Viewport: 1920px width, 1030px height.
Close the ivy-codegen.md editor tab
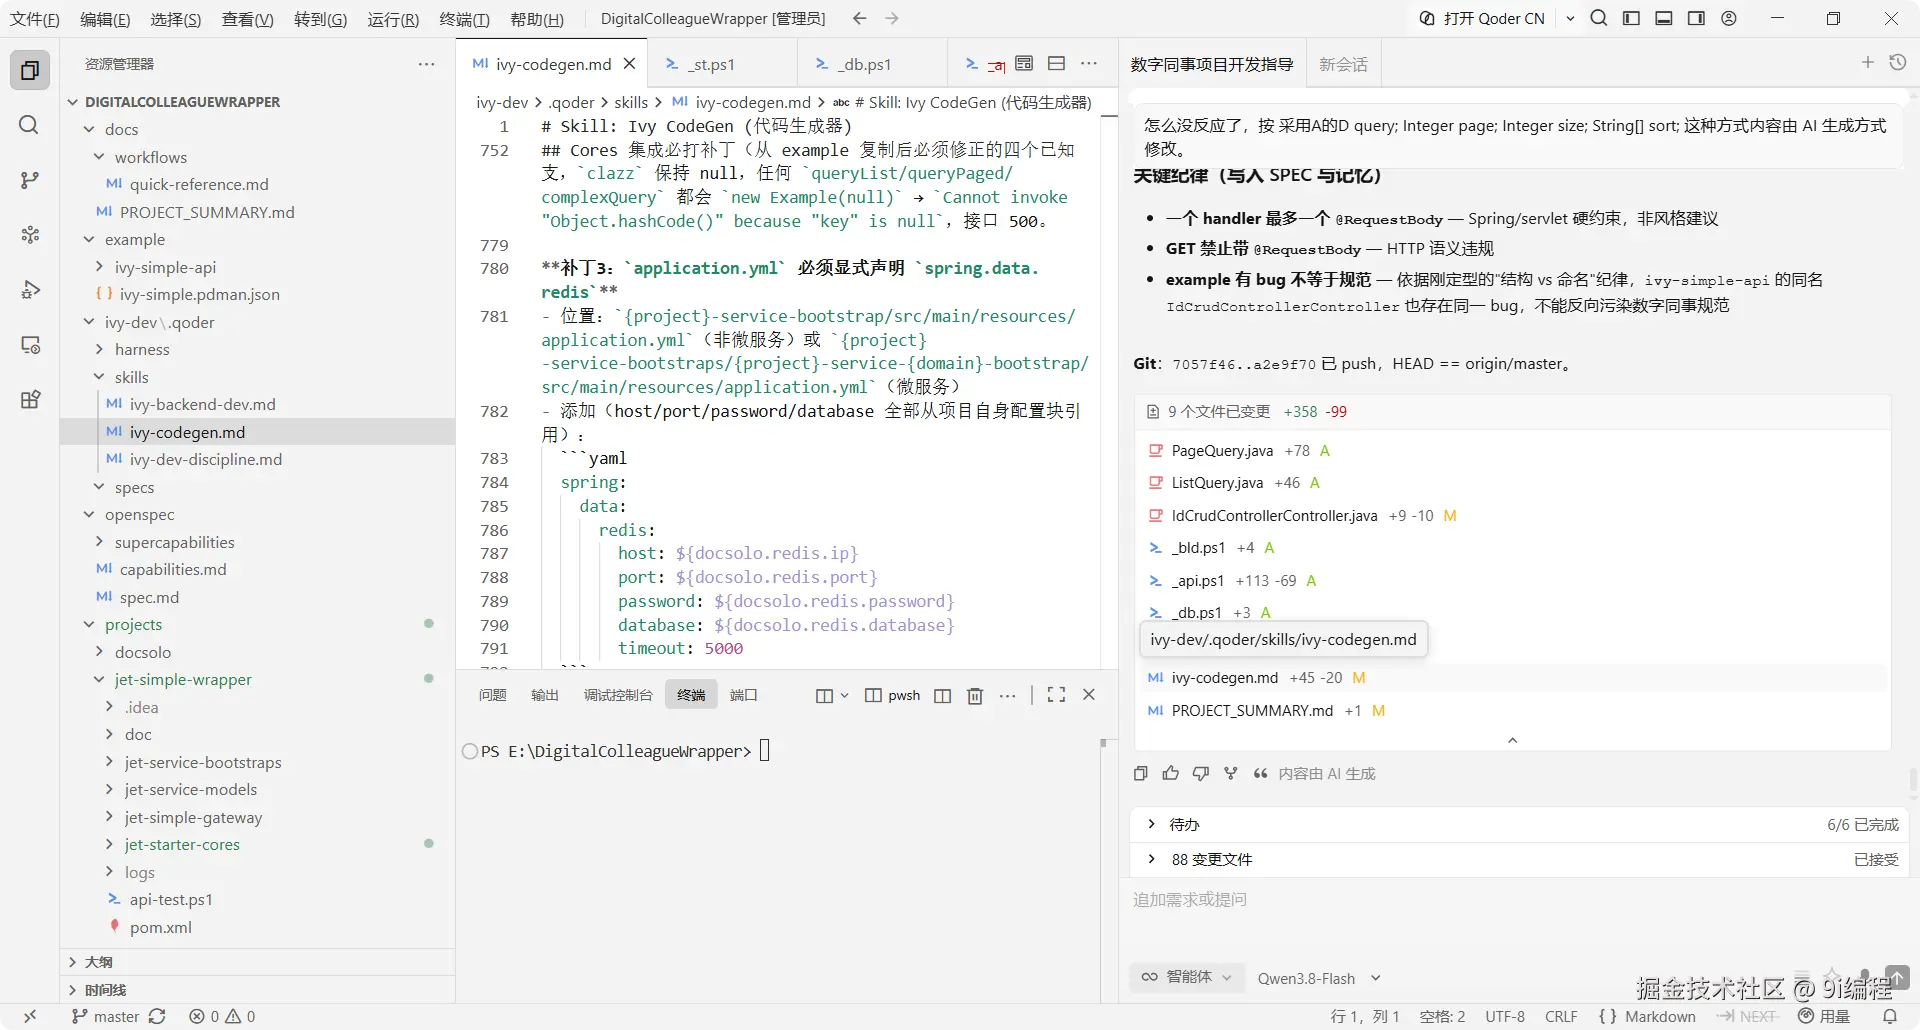coord(629,63)
